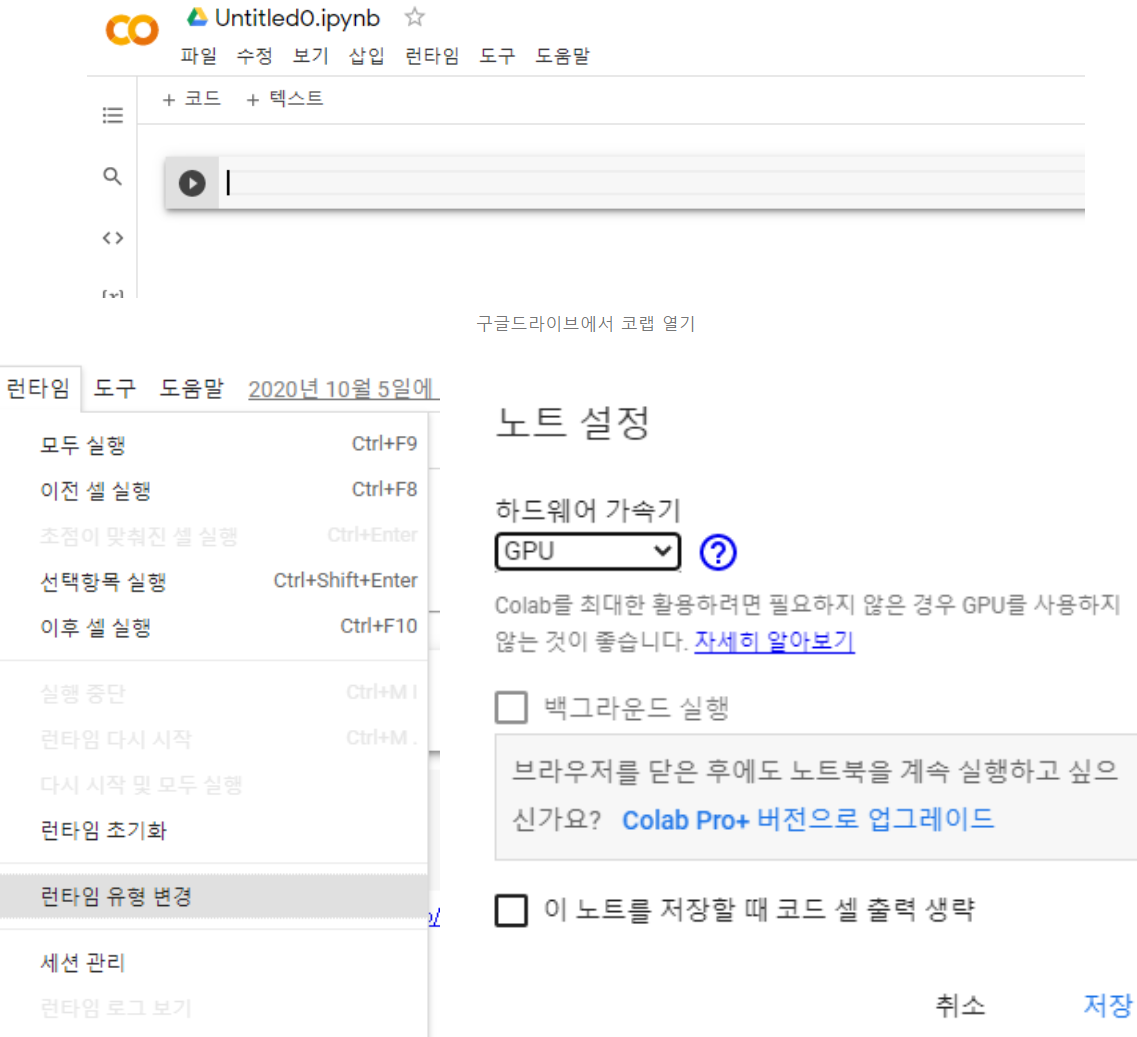Click 취소 to cancel notebook settings
Screen dimensions: 1137x1037
(x=960, y=1005)
